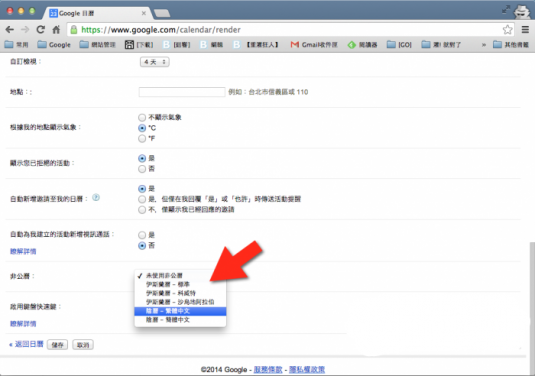
Task: Click the [回響] bookmark
Action: point(176,45)
